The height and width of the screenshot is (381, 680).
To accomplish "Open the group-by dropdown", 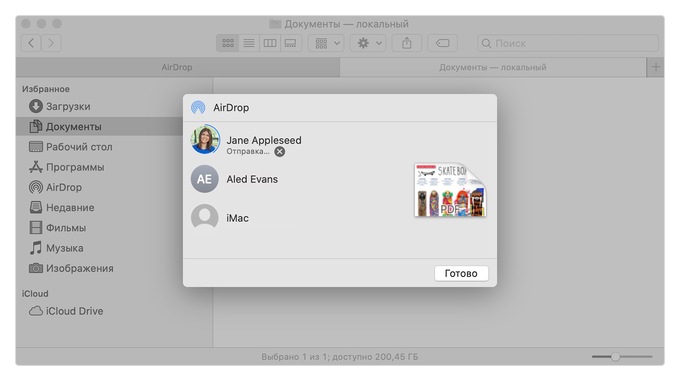I will 327,43.
